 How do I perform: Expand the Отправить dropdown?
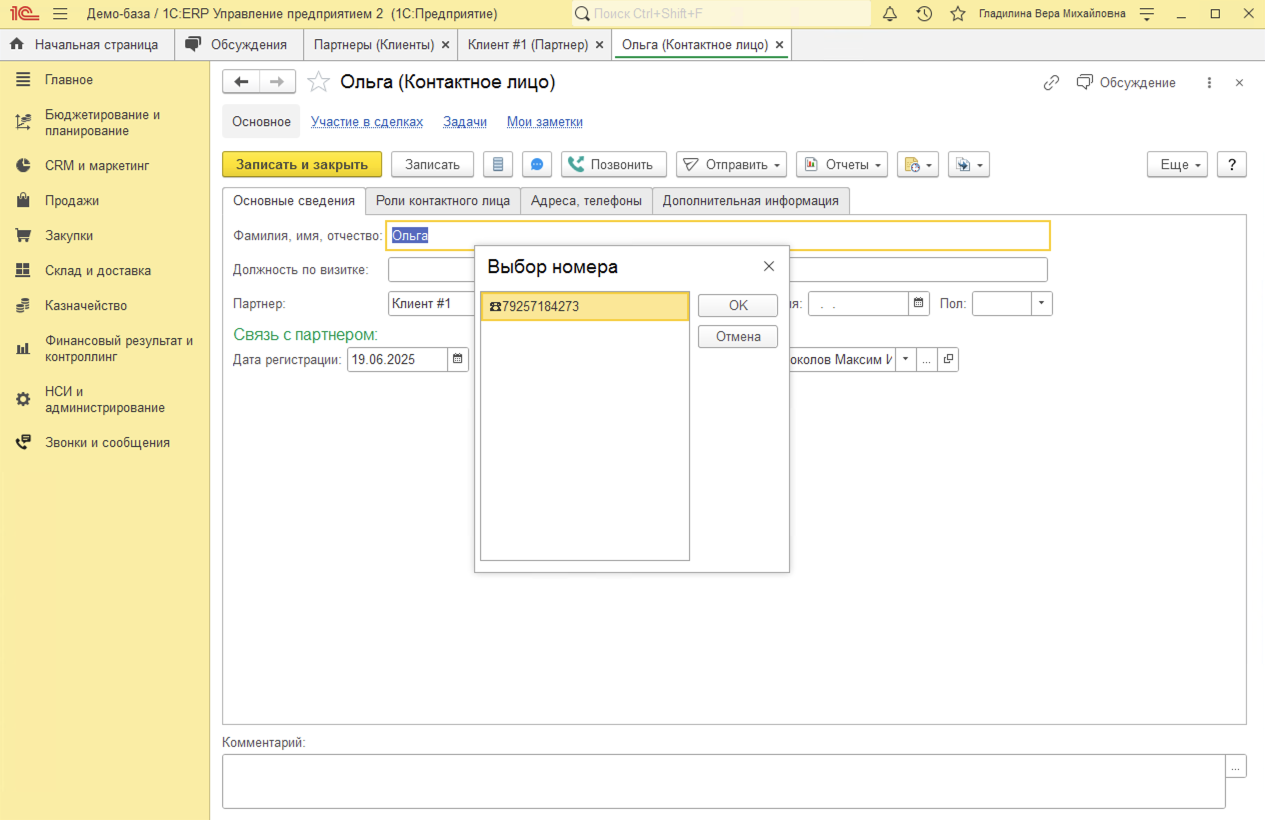731,165
